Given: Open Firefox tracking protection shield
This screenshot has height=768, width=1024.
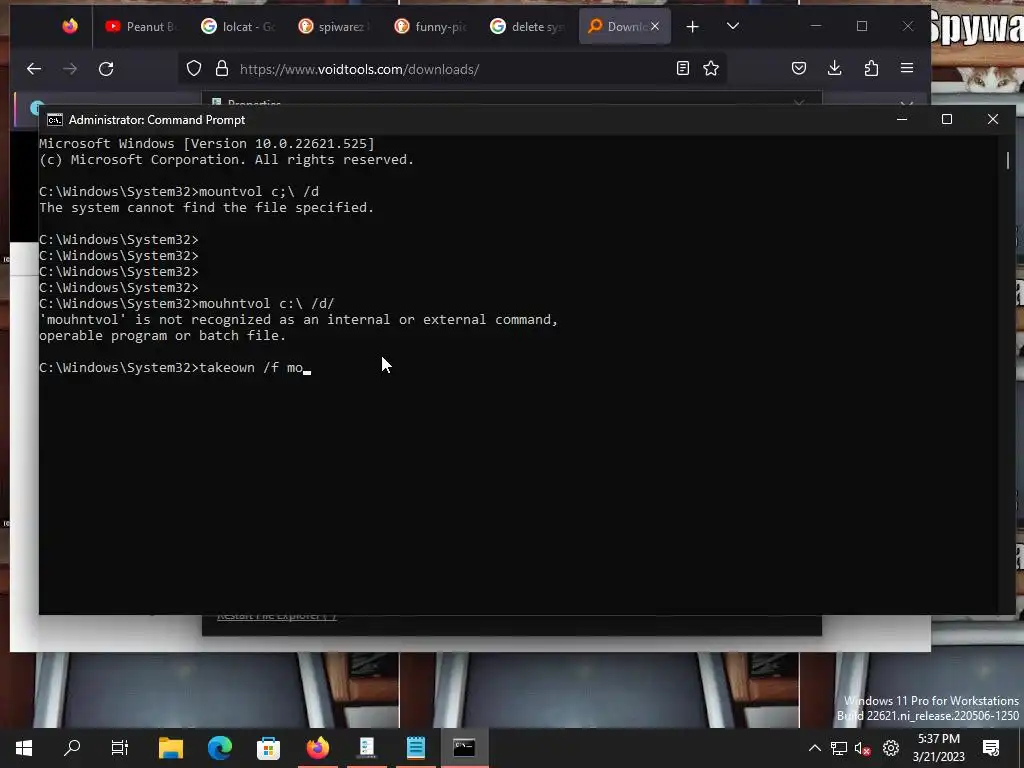Looking at the screenshot, I should pyautogui.click(x=194, y=69).
